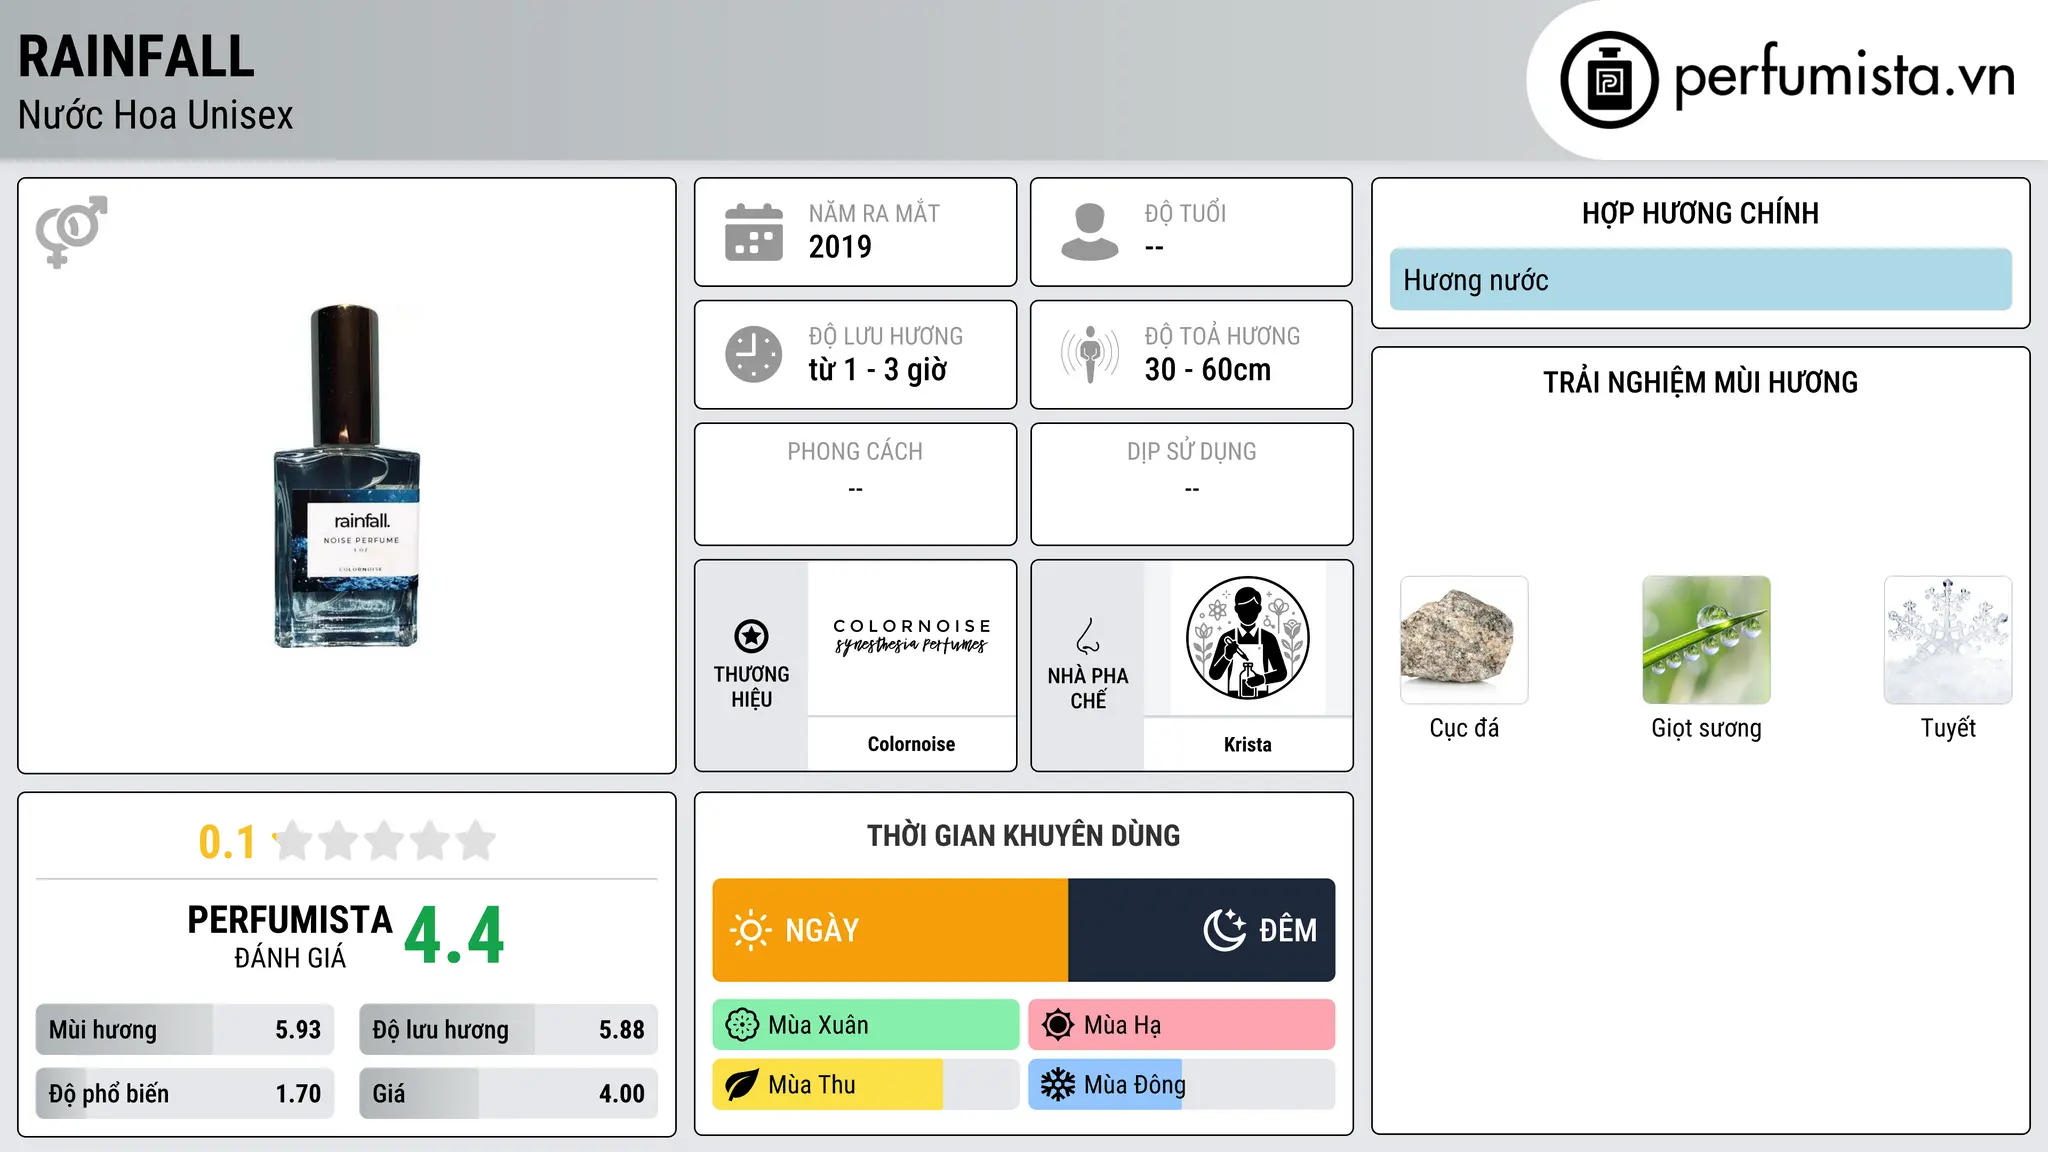Viewport: 2048px width, 1152px height.
Task: Click the 2019 release year value
Action: [840, 247]
